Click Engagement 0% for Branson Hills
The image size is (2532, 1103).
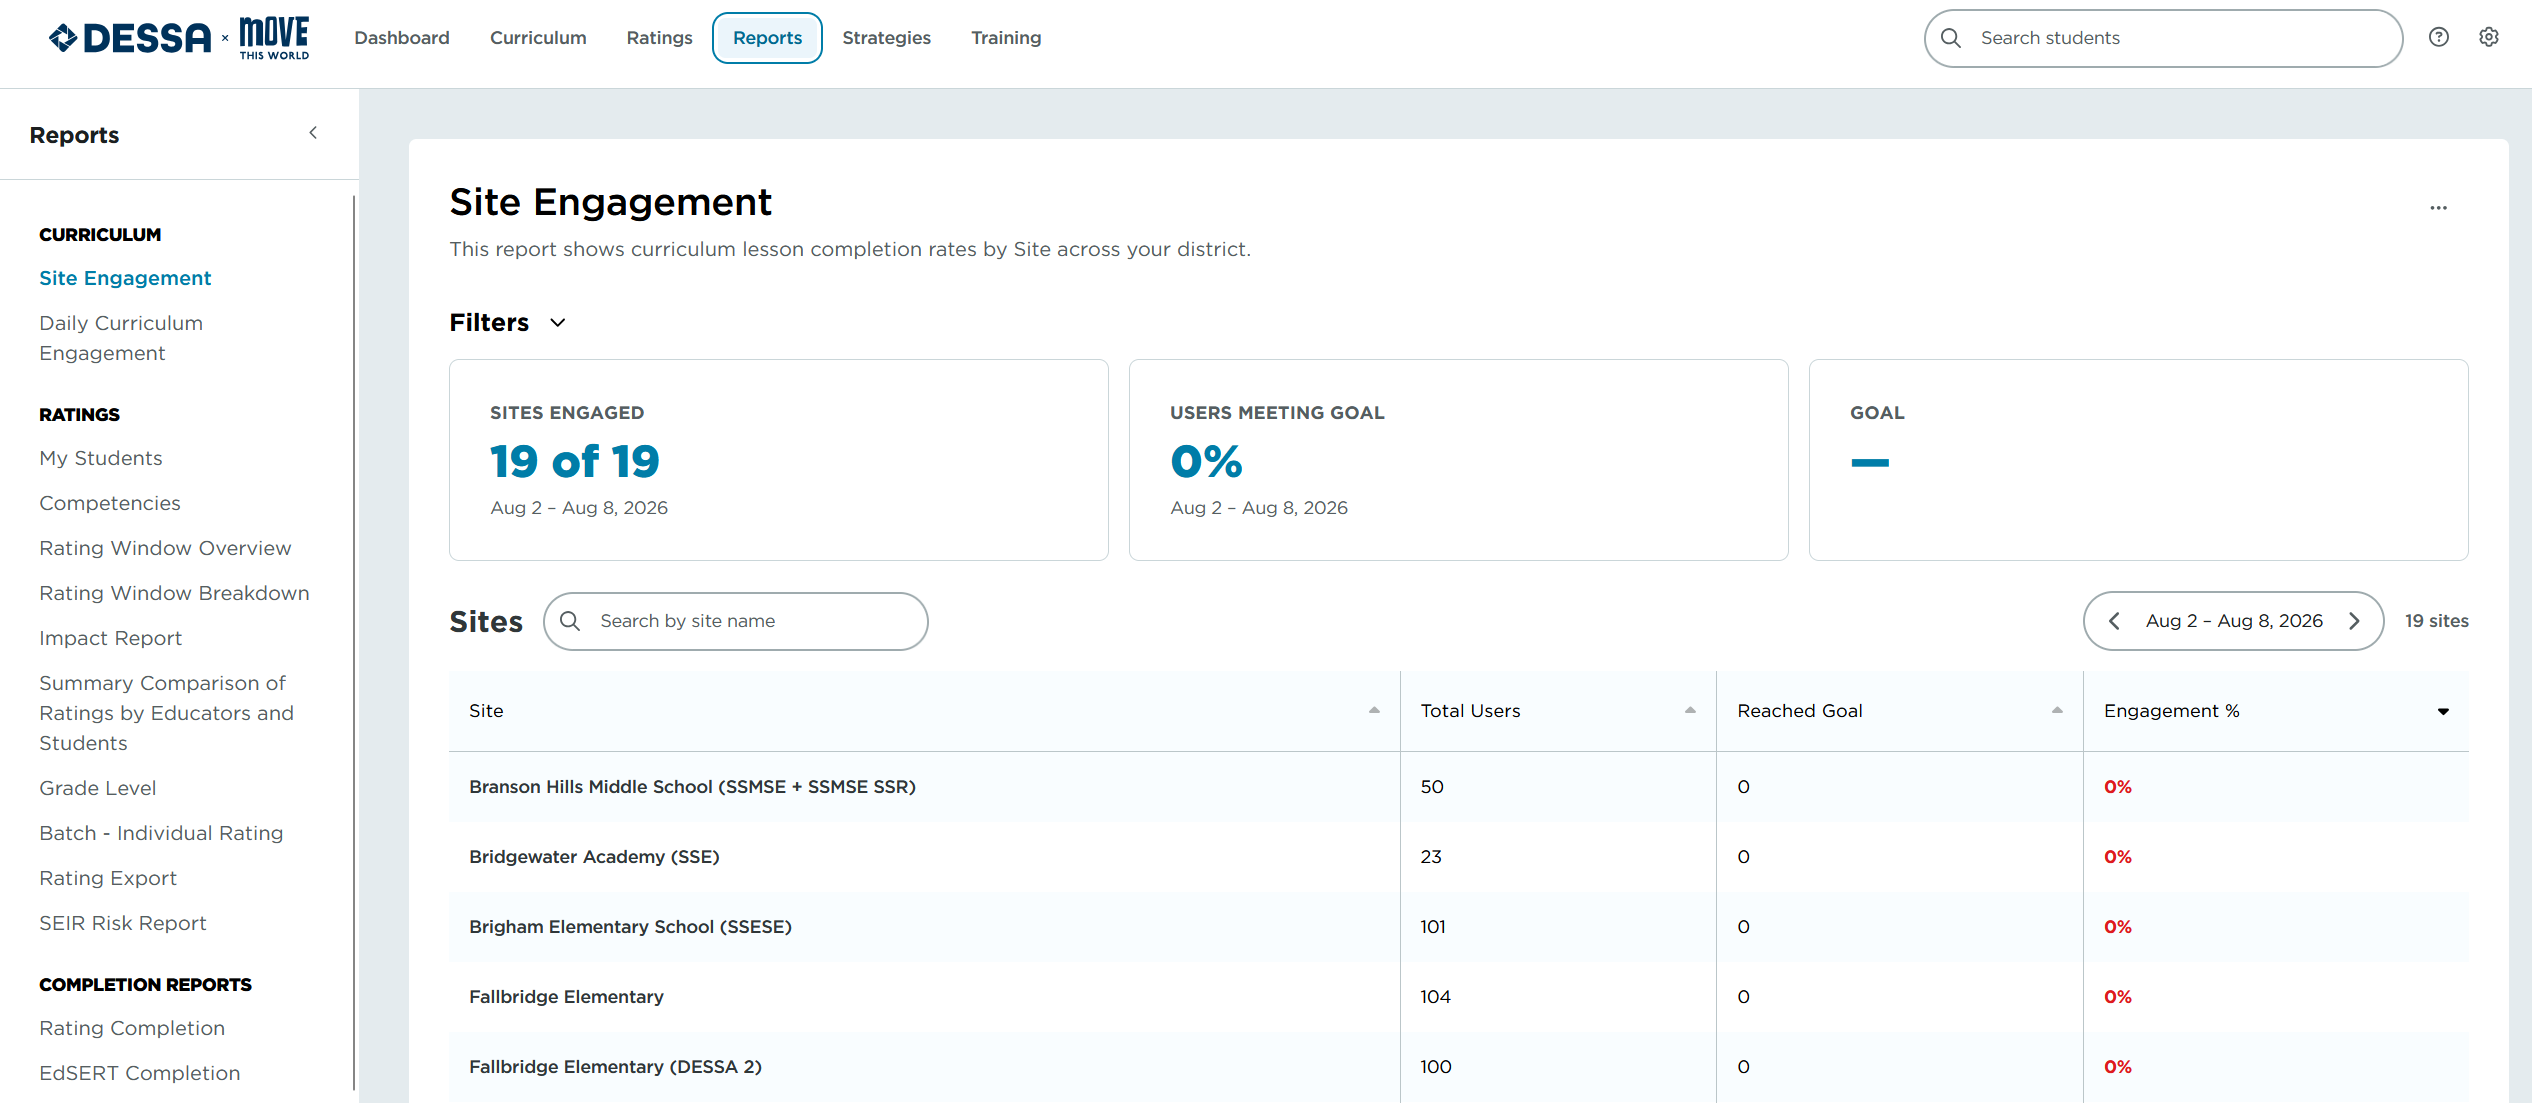pos(2117,787)
